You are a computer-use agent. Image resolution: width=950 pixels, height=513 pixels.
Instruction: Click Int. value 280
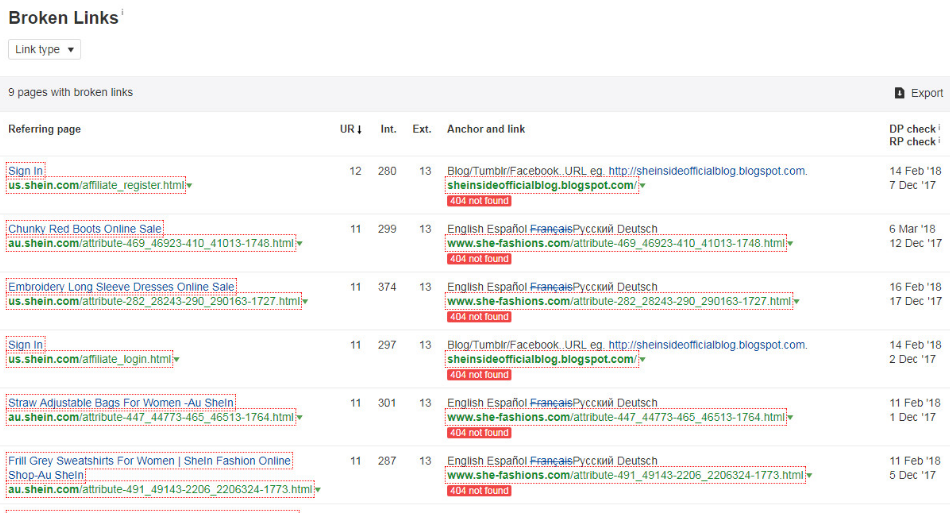point(387,171)
